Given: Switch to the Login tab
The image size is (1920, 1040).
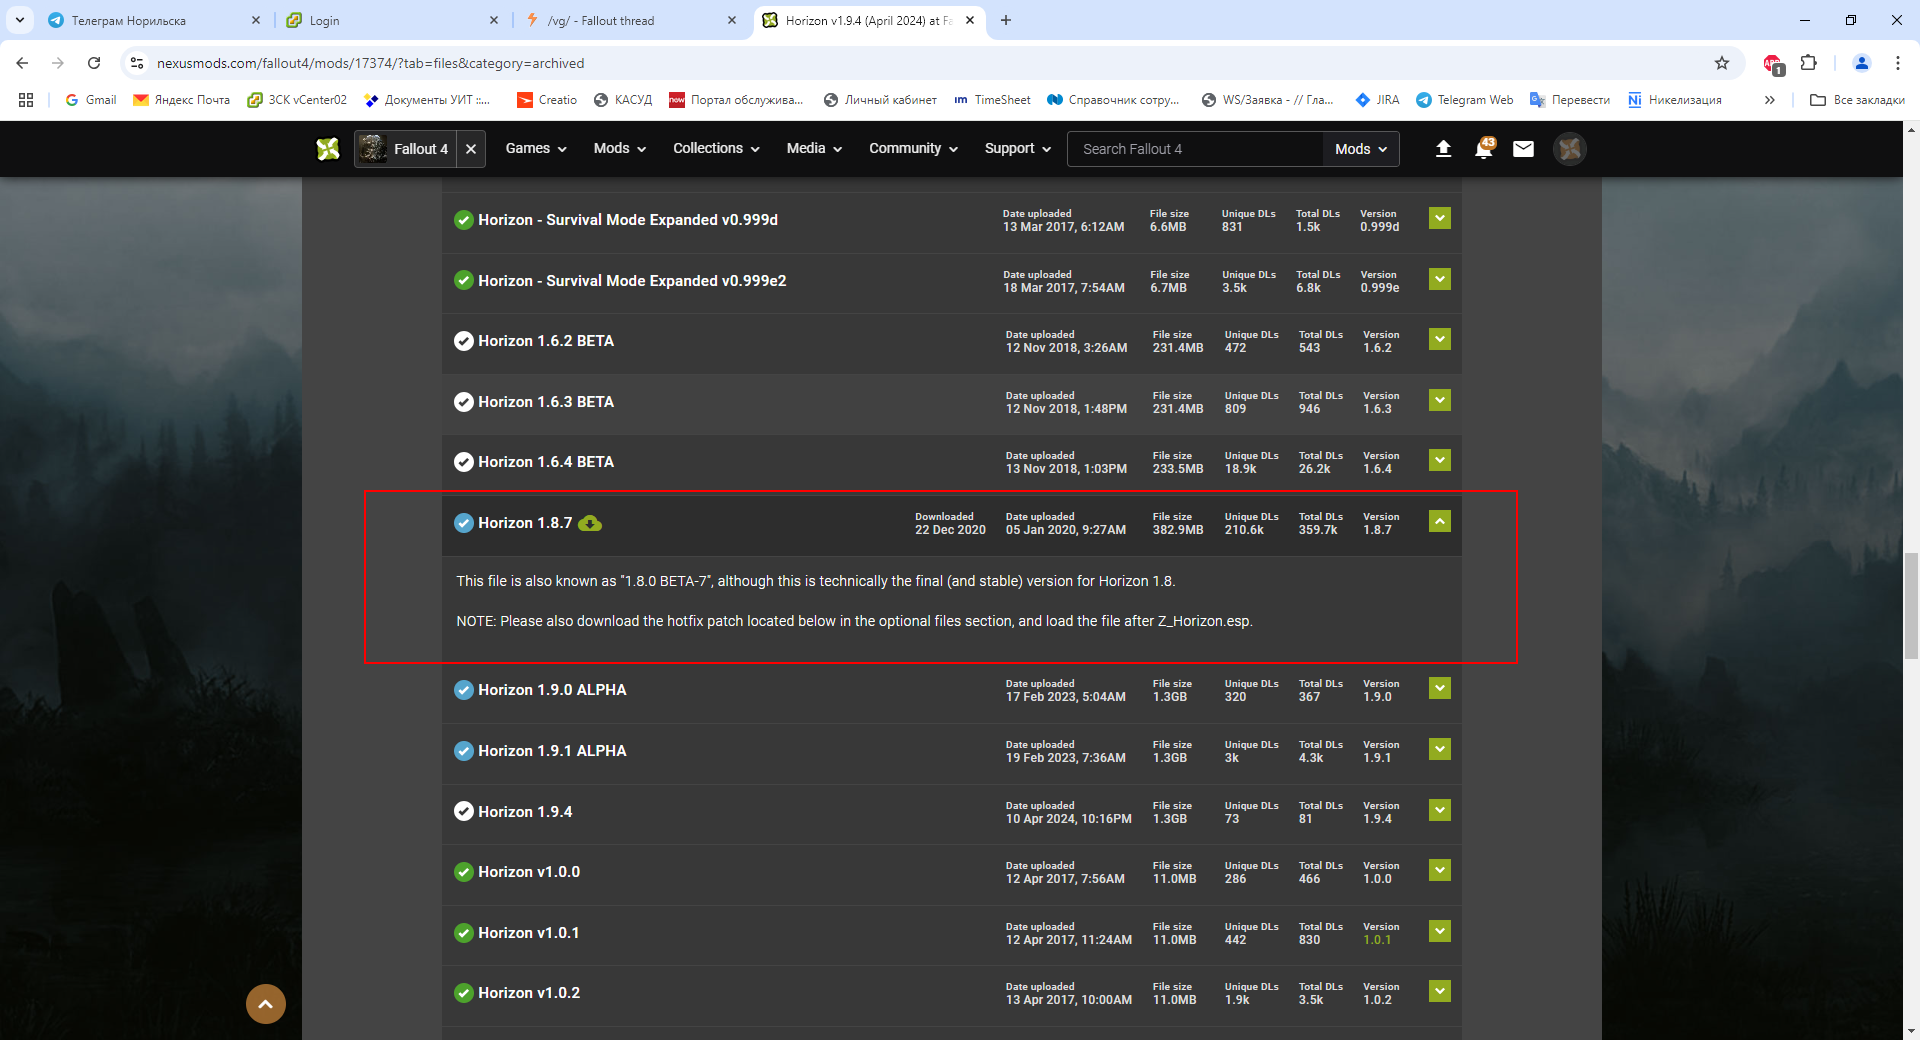Looking at the screenshot, I should click(x=392, y=20).
